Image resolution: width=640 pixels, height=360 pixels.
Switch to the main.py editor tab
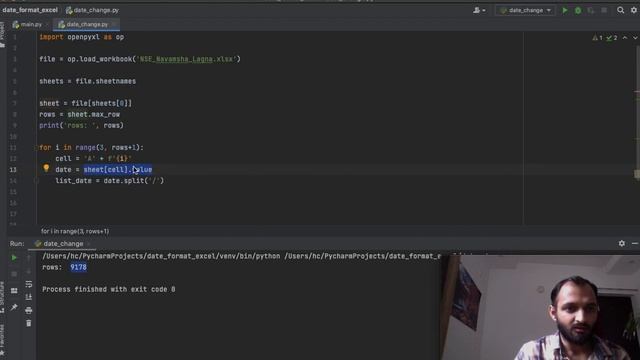coord(28,24)
